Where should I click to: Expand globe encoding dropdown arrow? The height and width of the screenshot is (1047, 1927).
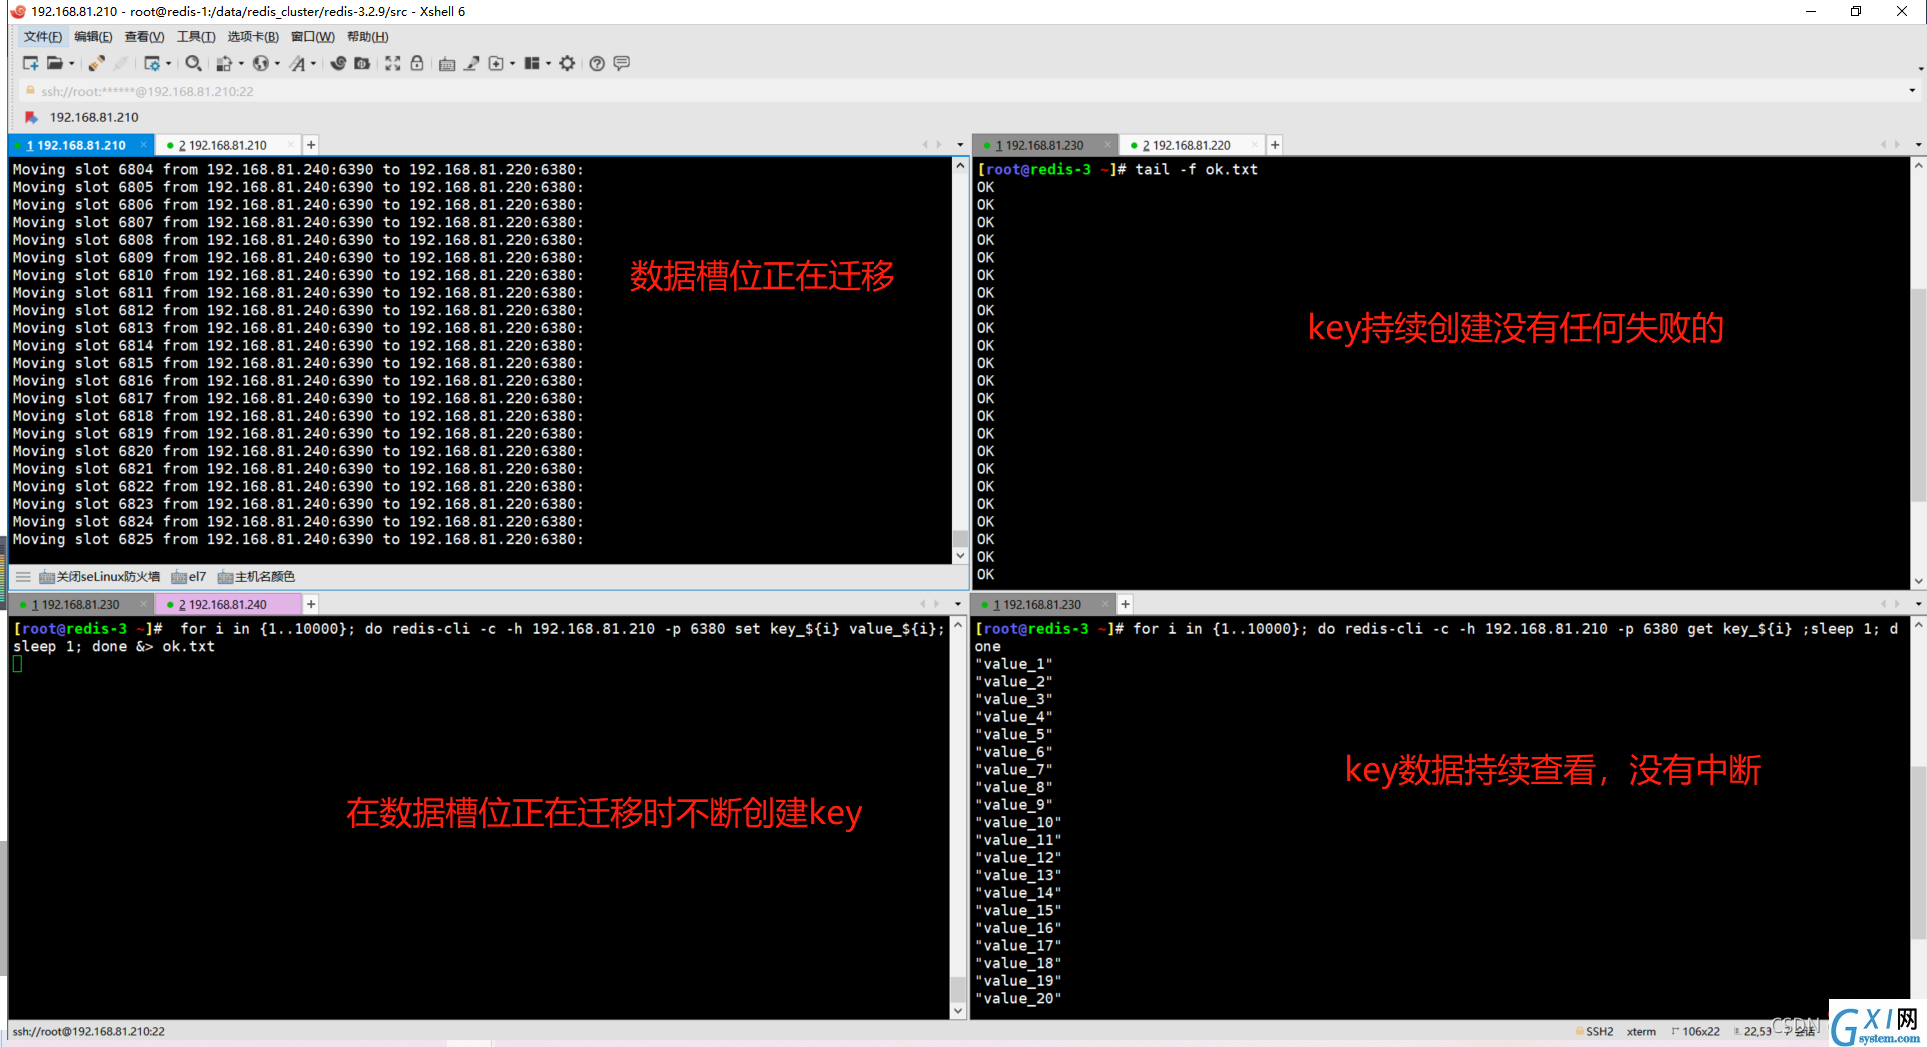(x=277, y=63)
